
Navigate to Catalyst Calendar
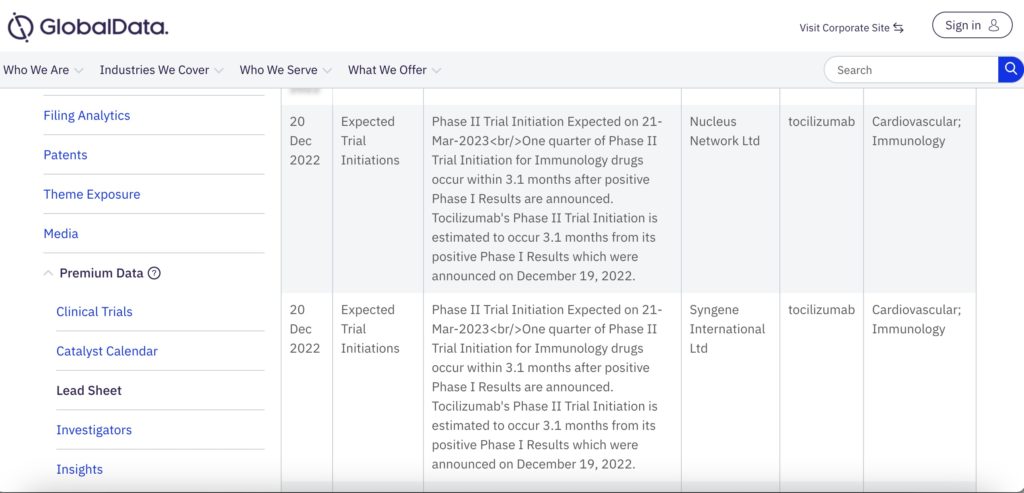coord(107,351)
